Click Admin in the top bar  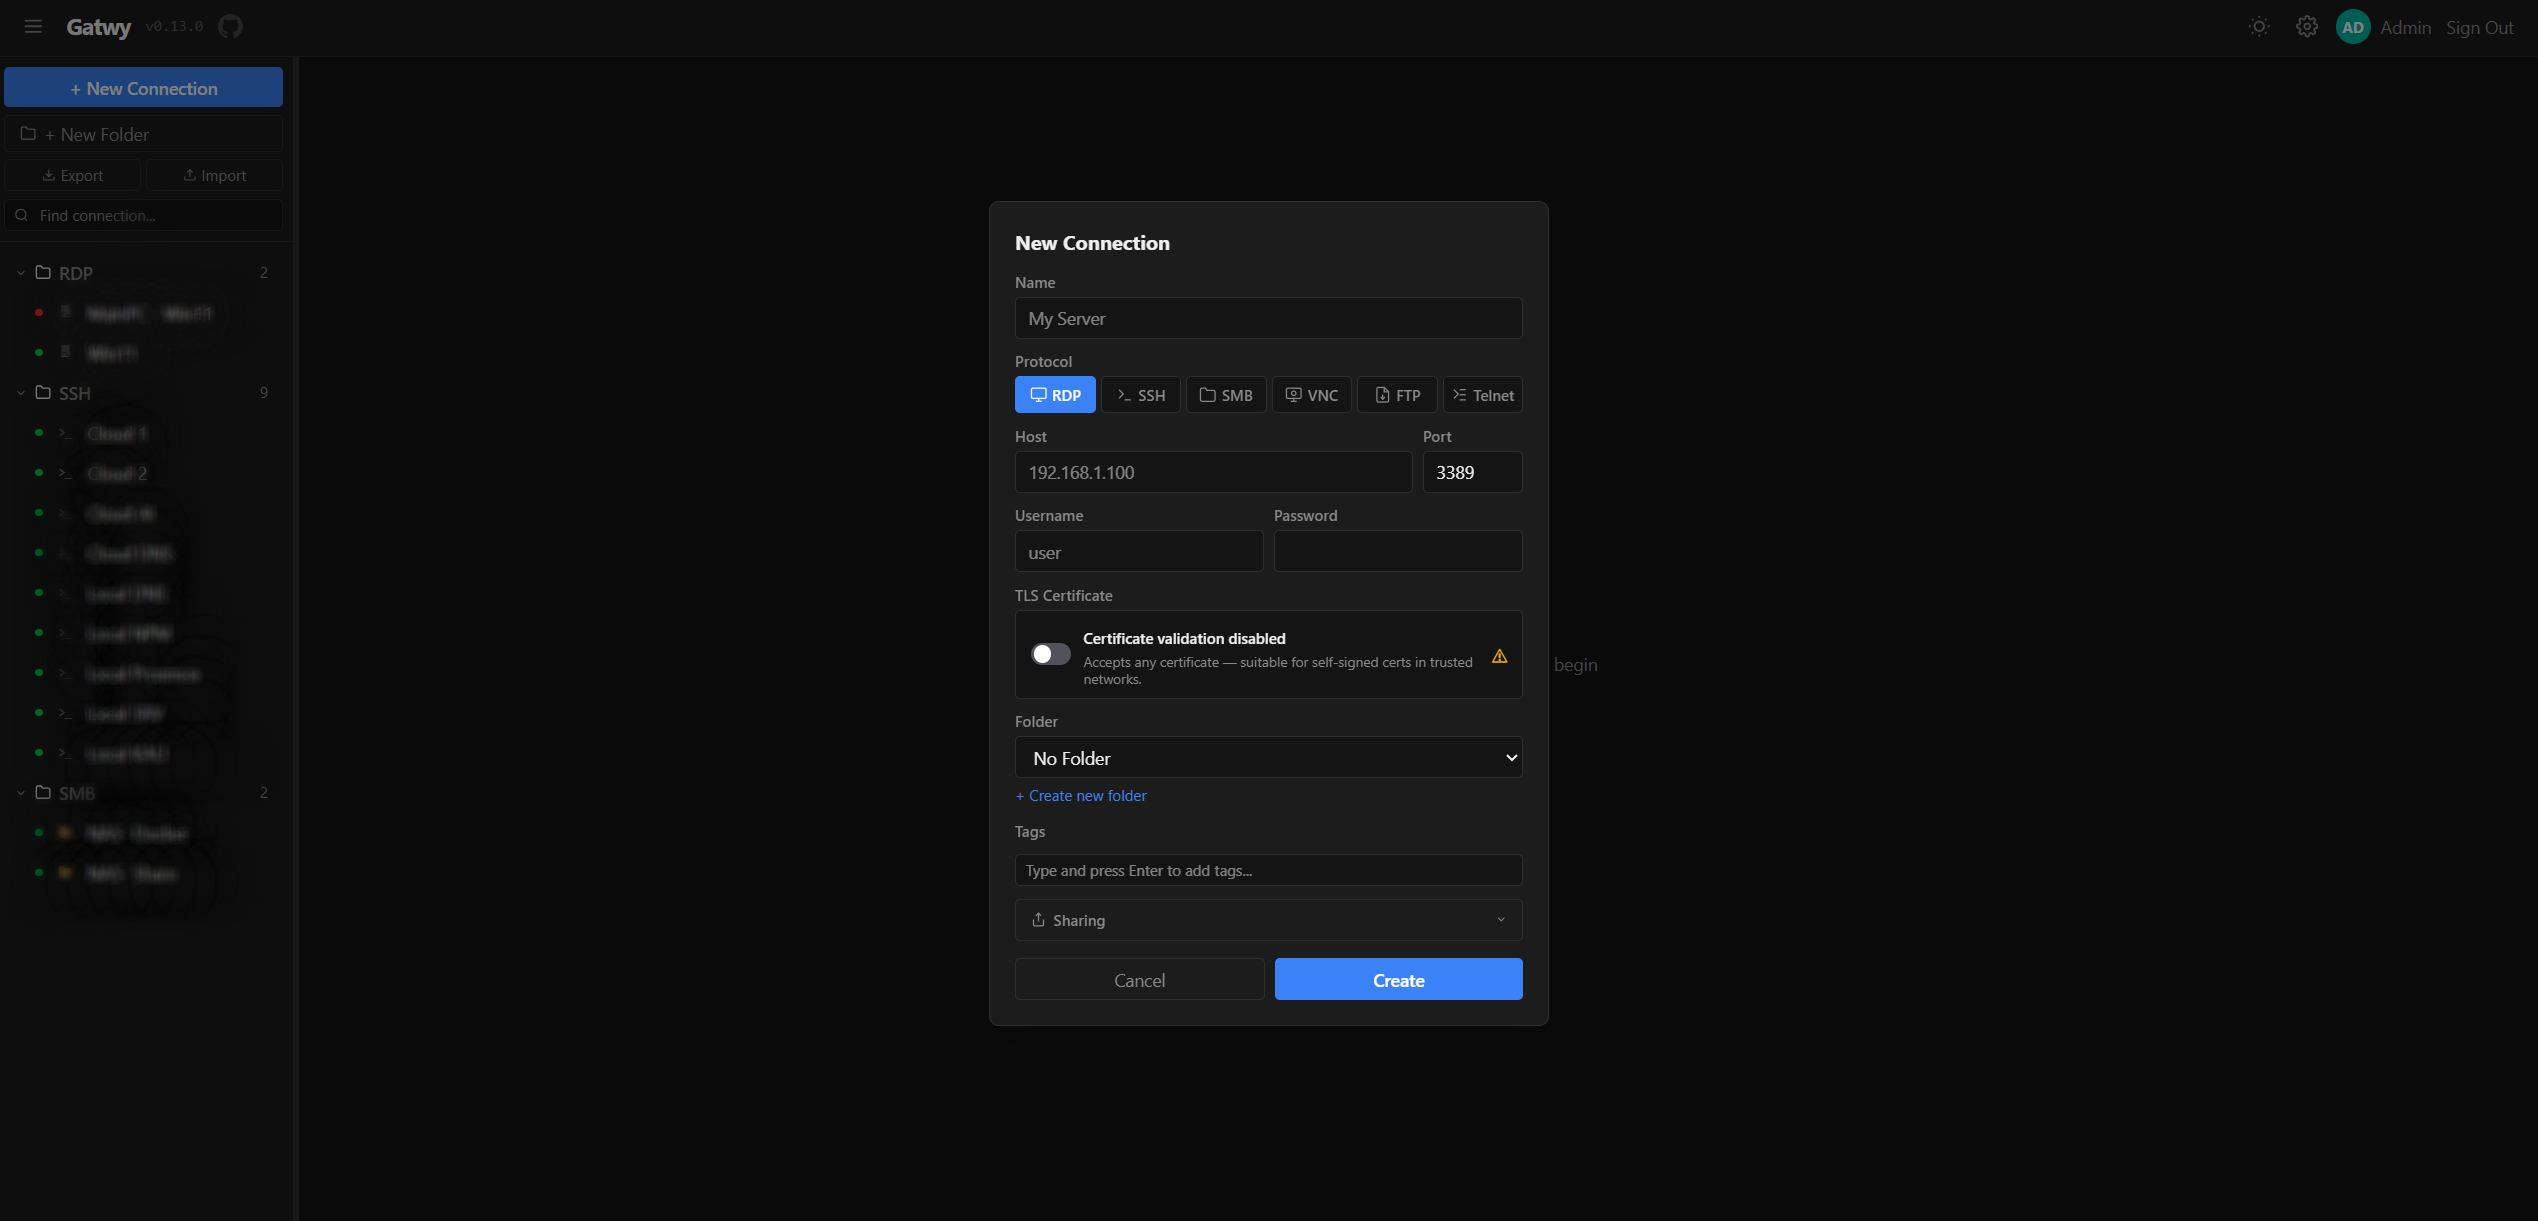[2406, 27]
